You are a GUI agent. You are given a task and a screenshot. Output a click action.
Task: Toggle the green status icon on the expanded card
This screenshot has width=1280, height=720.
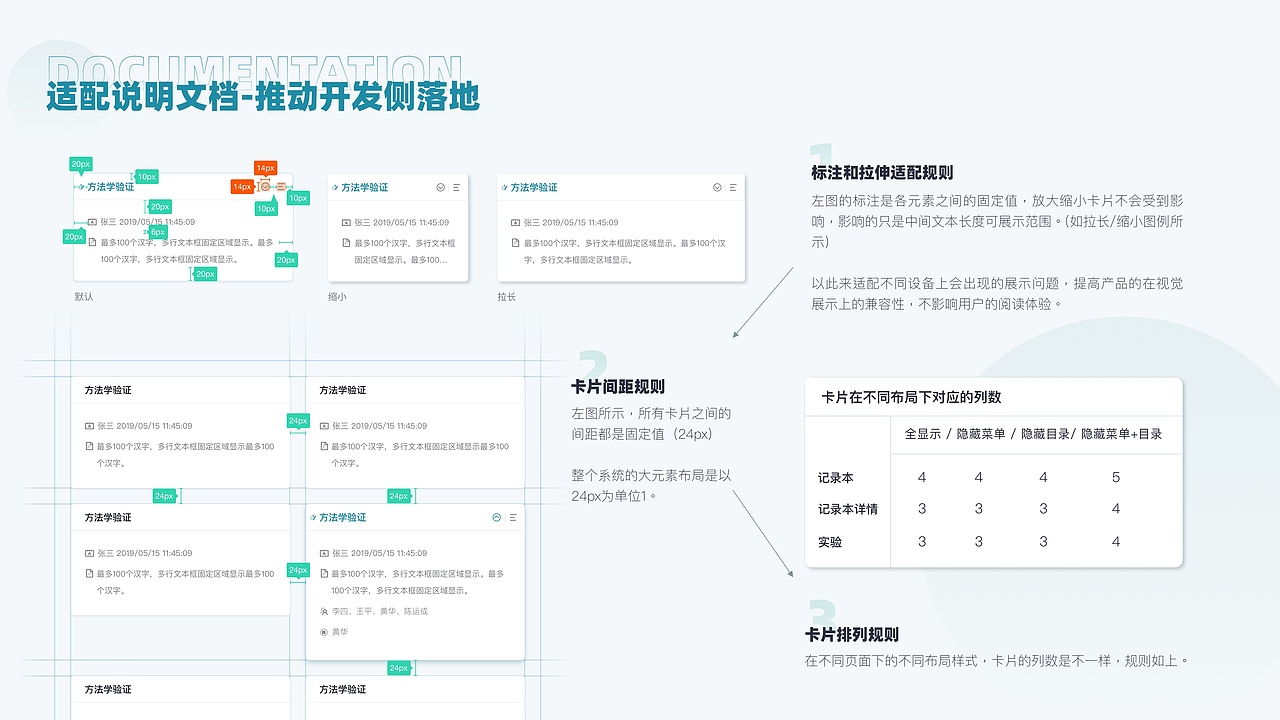[497, 518]
